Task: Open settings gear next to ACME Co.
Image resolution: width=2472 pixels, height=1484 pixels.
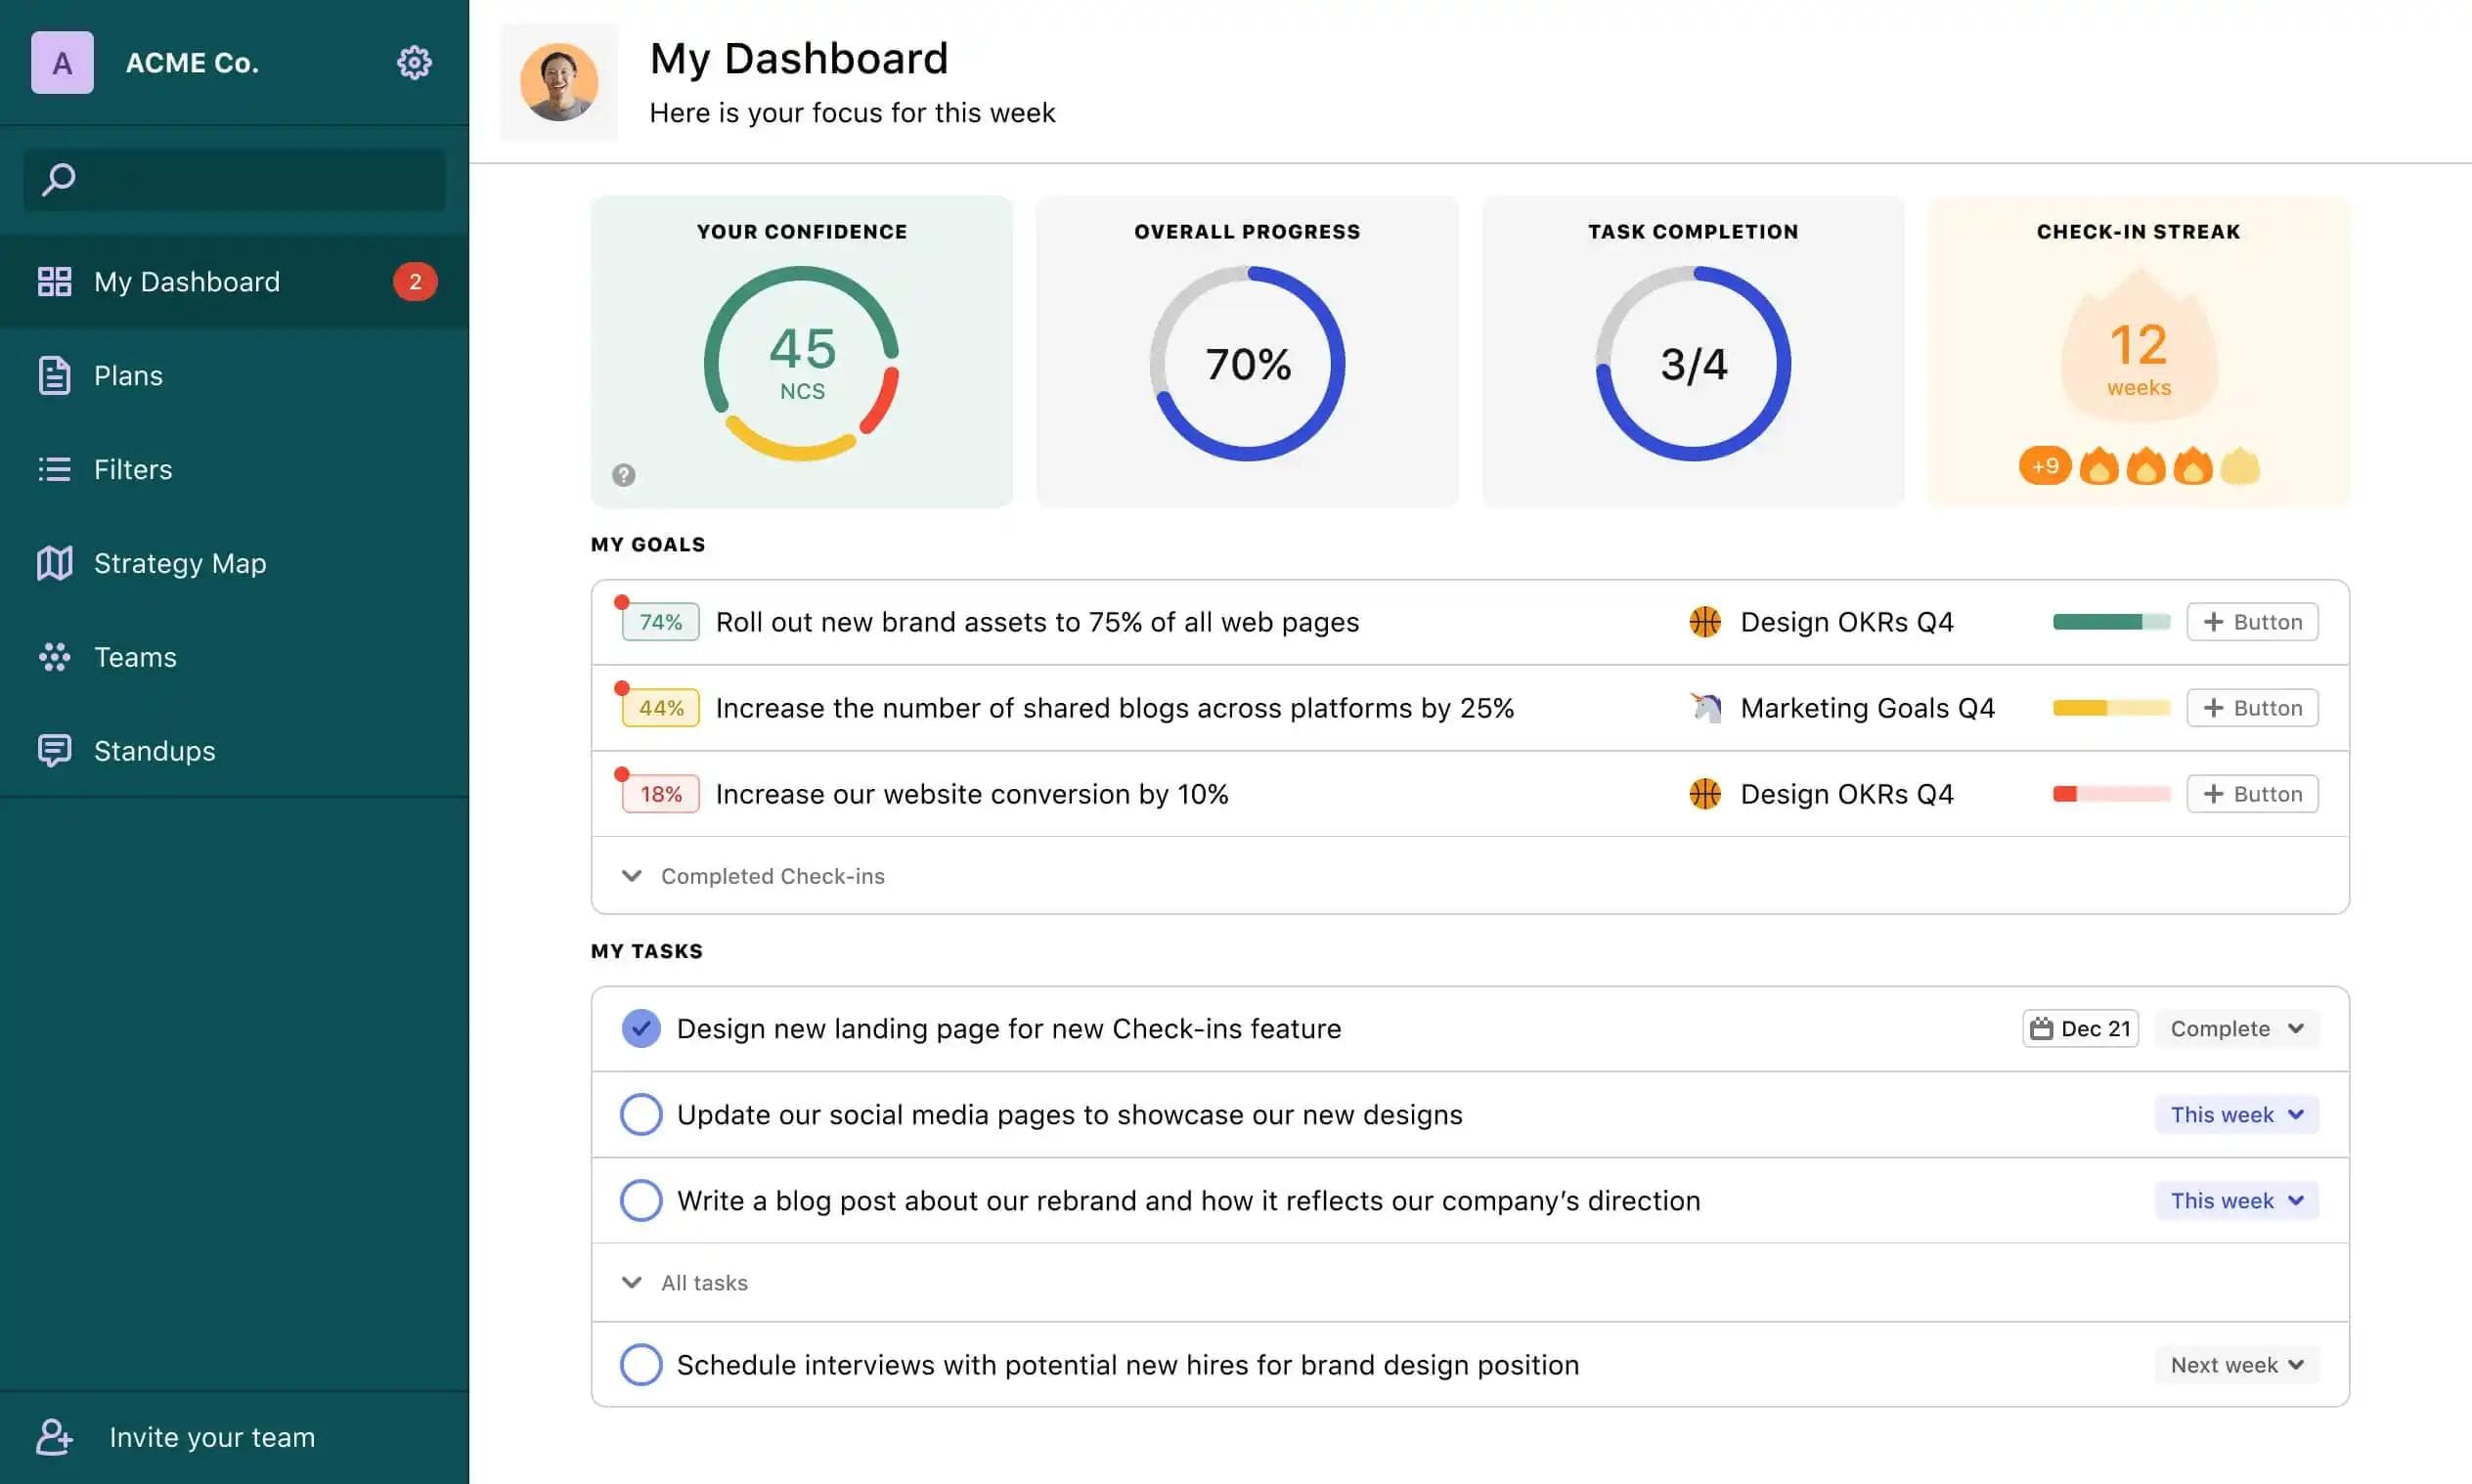Action: pyautogui.click(x=413, y=62)
